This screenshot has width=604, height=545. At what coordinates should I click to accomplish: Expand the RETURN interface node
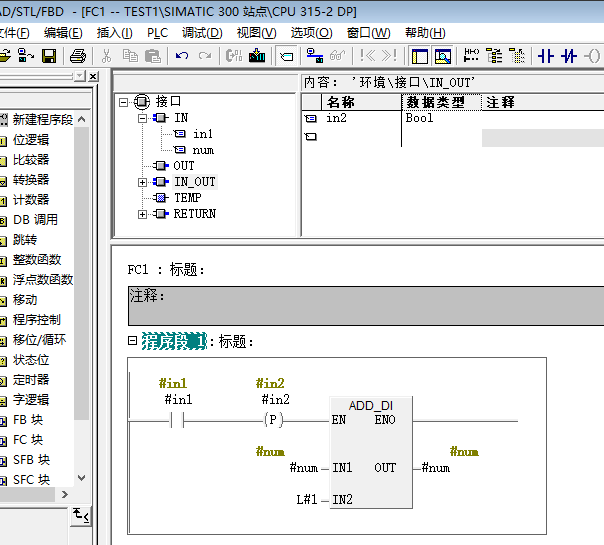point(142,214)
